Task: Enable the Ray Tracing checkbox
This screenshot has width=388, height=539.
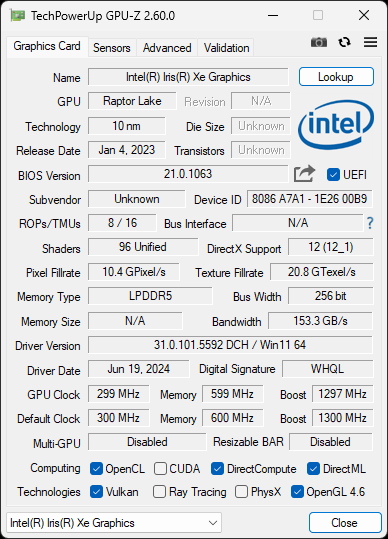Action: (159, 492)
